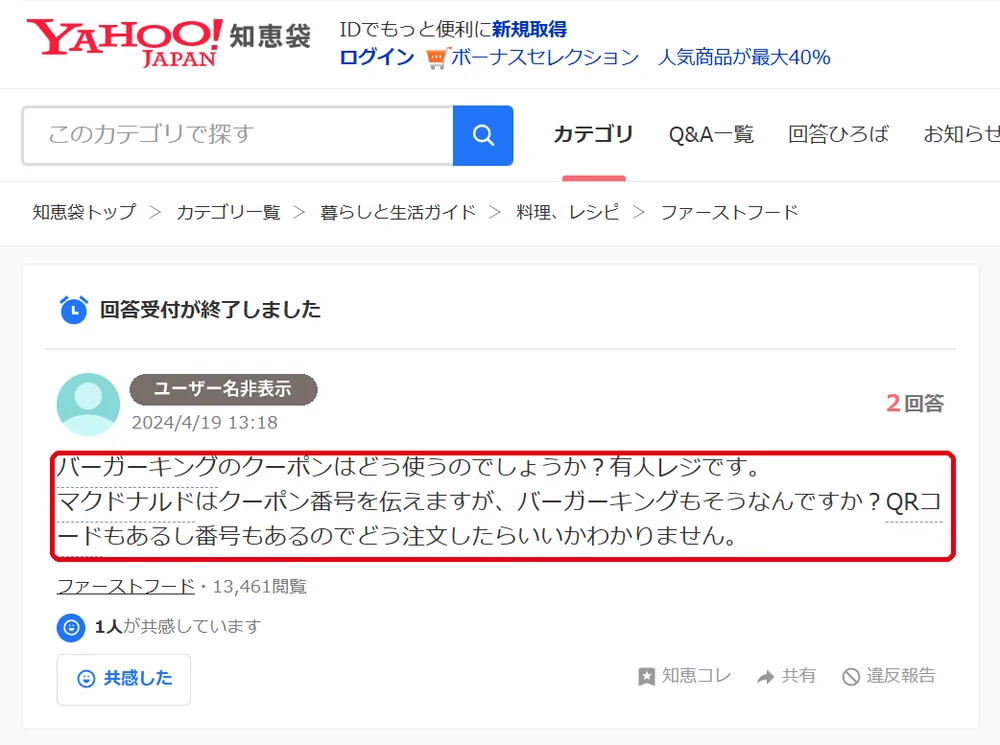This screenshot has height=745, width=1000.
Task: Click the 違反報告 prohibition icon
Action: coord(851,677)
